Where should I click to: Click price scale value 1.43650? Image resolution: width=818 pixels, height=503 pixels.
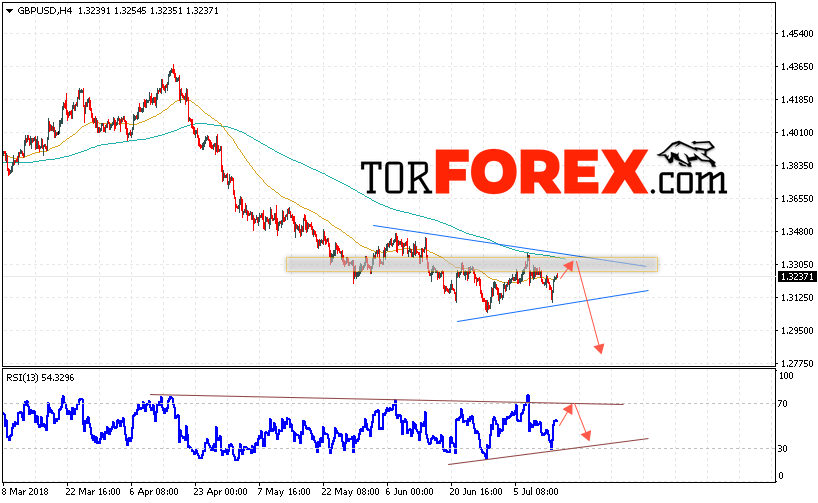tap(797, 67)
